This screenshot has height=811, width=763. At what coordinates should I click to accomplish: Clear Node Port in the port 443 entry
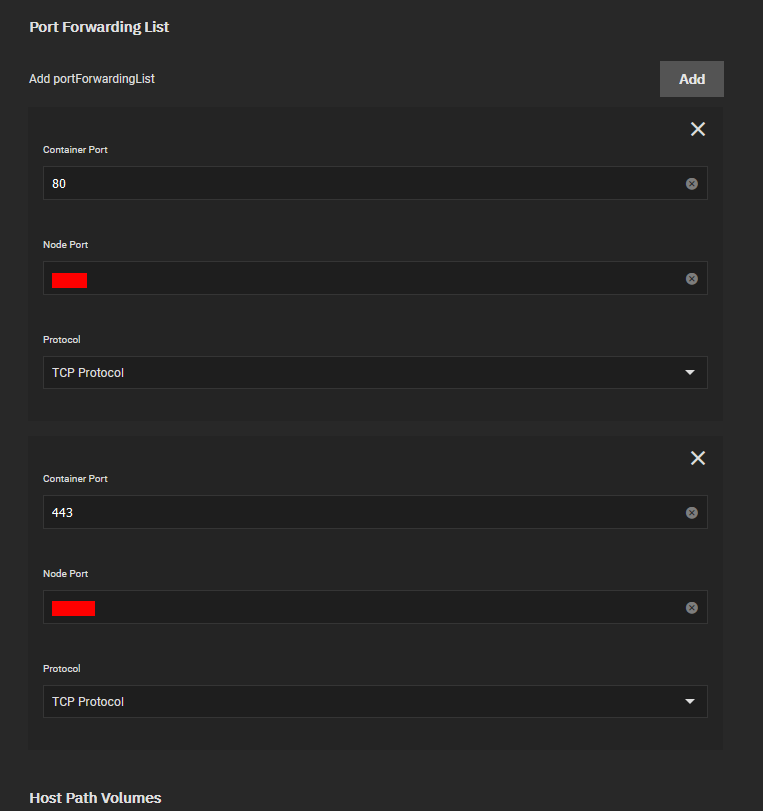pos(691,608)
